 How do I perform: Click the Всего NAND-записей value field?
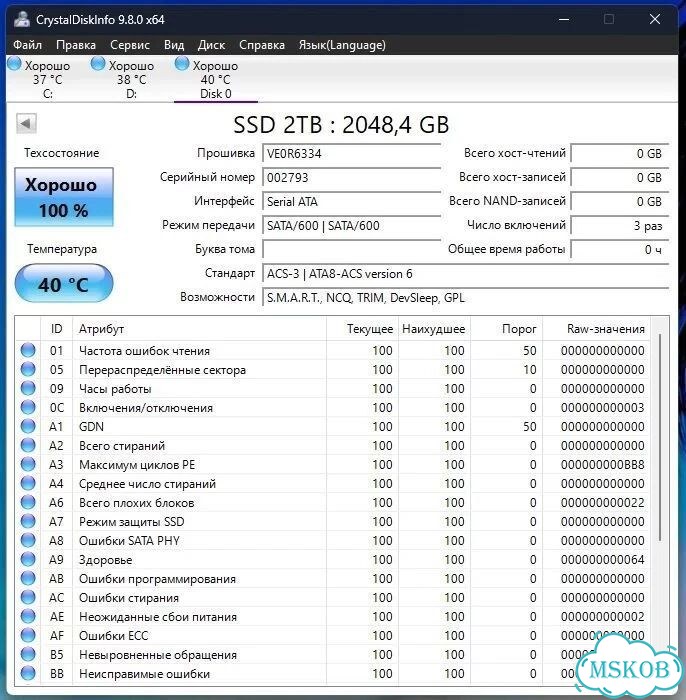click(x=619, y=202)
